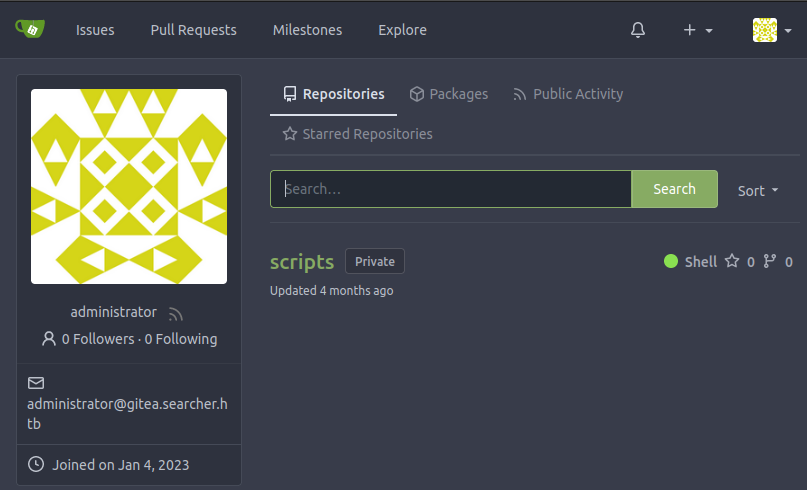This screenshot has height=490, width=807.
Task: Click the RSS feed icon beside administrator
Action: pos(176,313)
